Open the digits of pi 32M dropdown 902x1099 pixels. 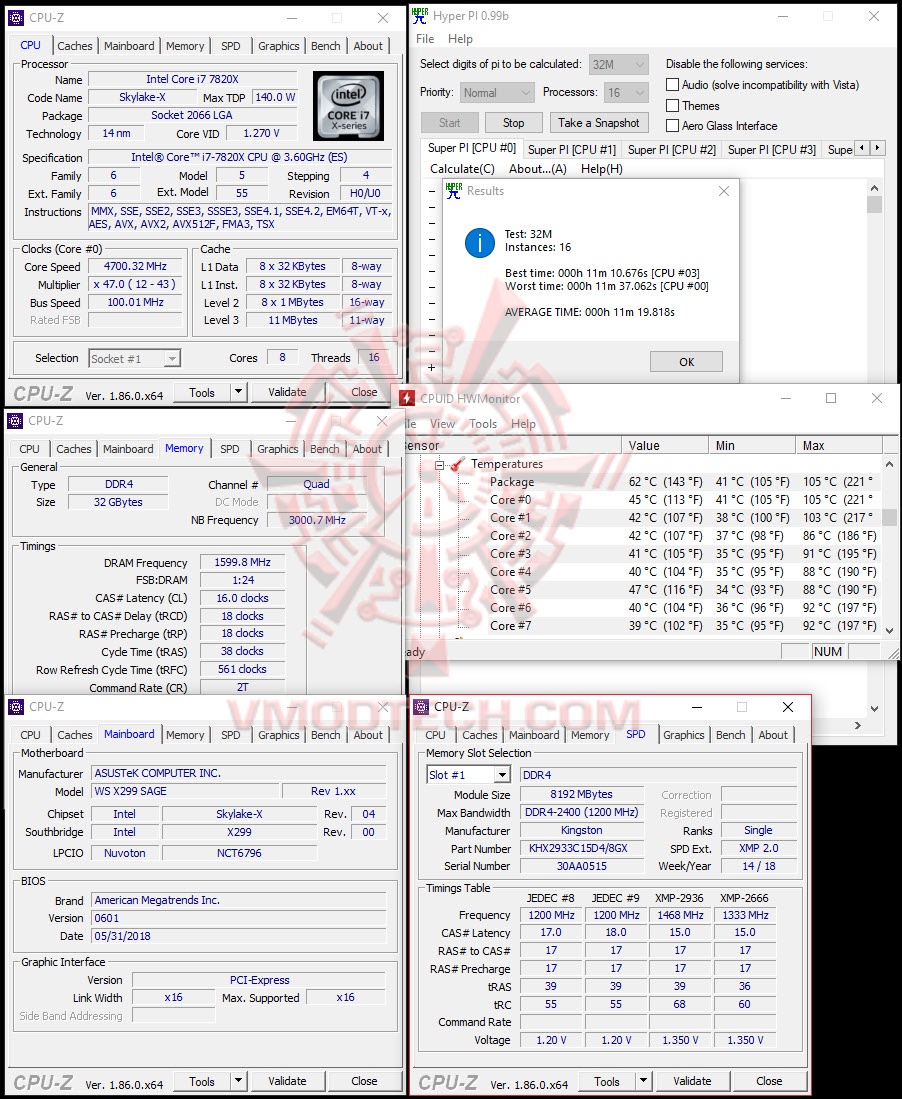point(619,64)
